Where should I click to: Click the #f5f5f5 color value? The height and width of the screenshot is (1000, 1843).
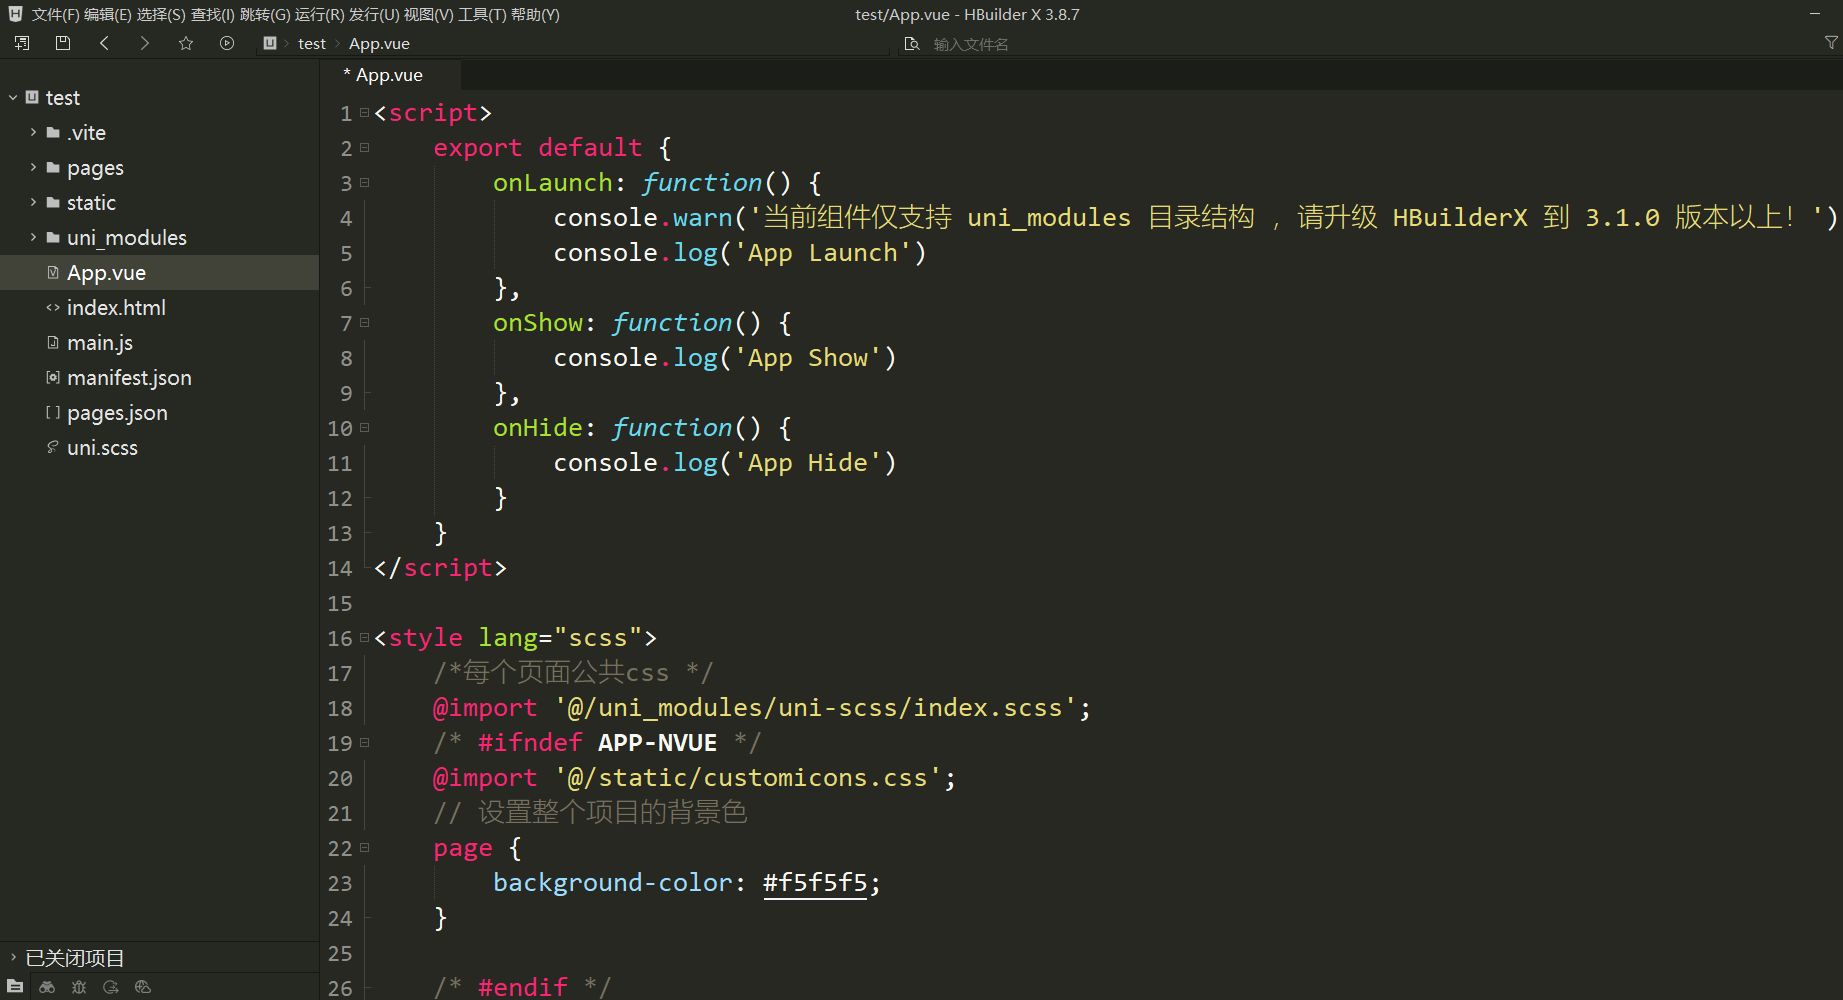coord(815,882)
